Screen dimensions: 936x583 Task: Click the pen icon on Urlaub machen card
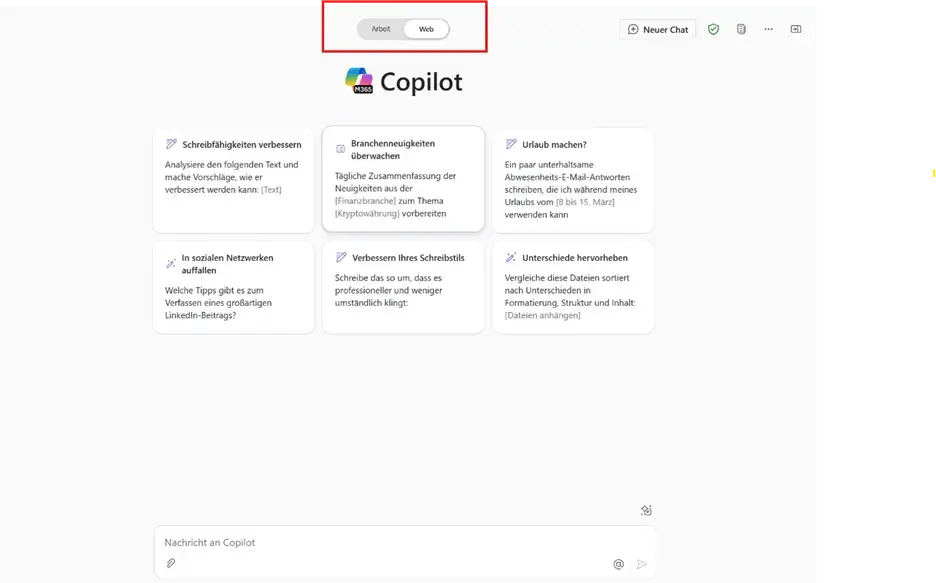(511, 145)
